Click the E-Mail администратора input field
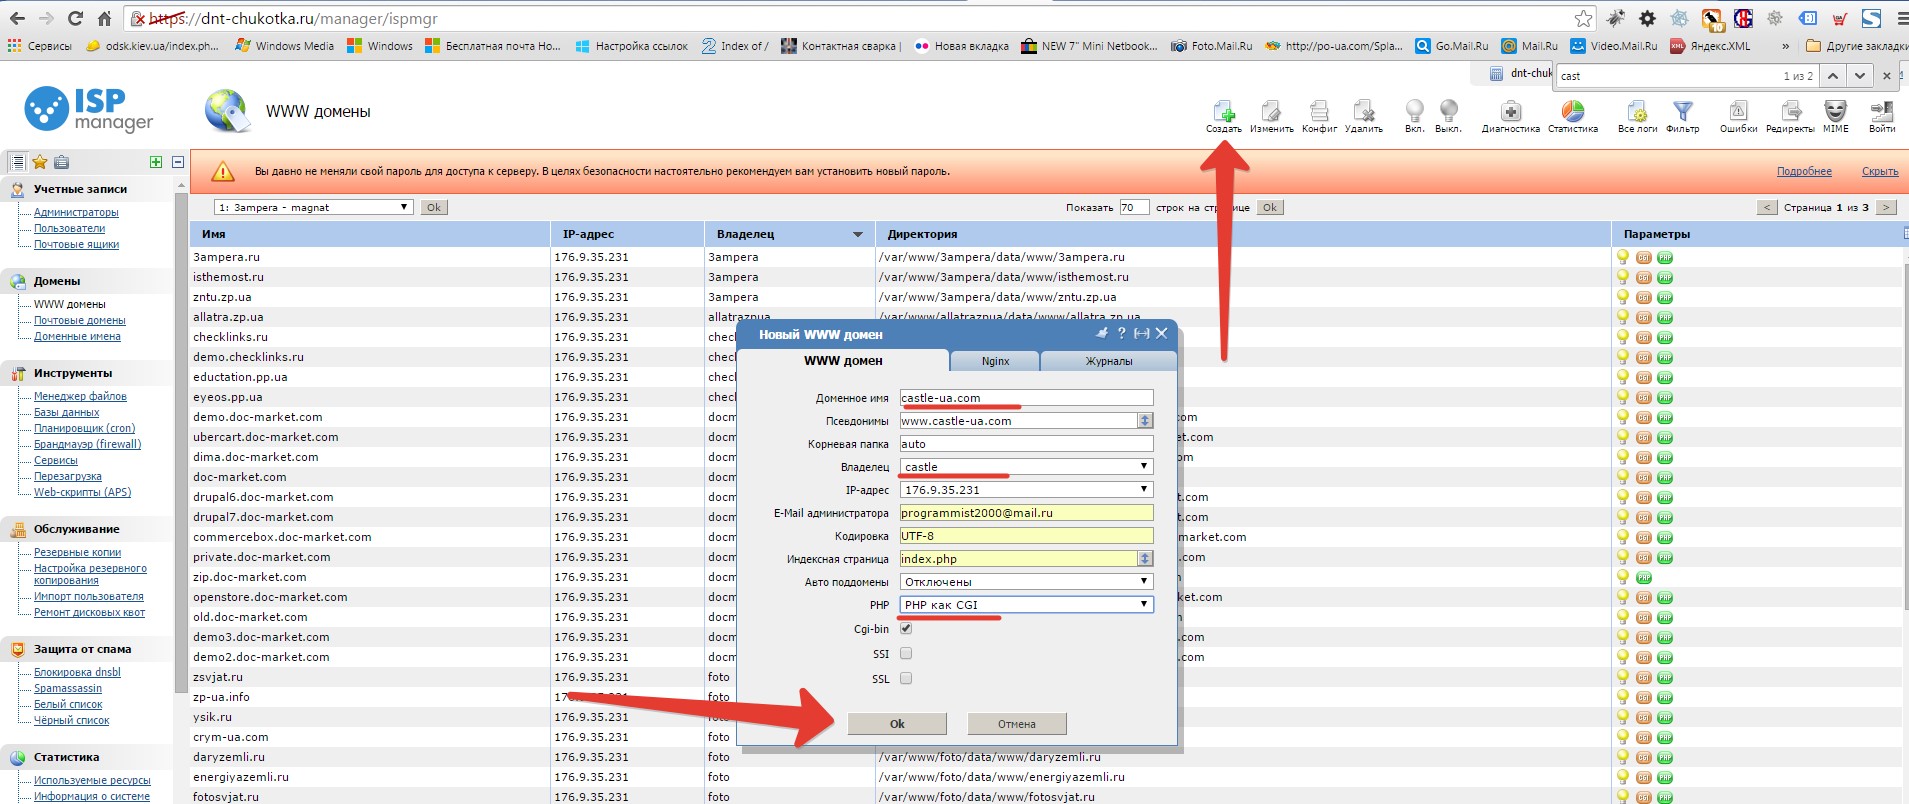Image resolution: width=1909 pixels, height=804 pixels. (1026, 513)
